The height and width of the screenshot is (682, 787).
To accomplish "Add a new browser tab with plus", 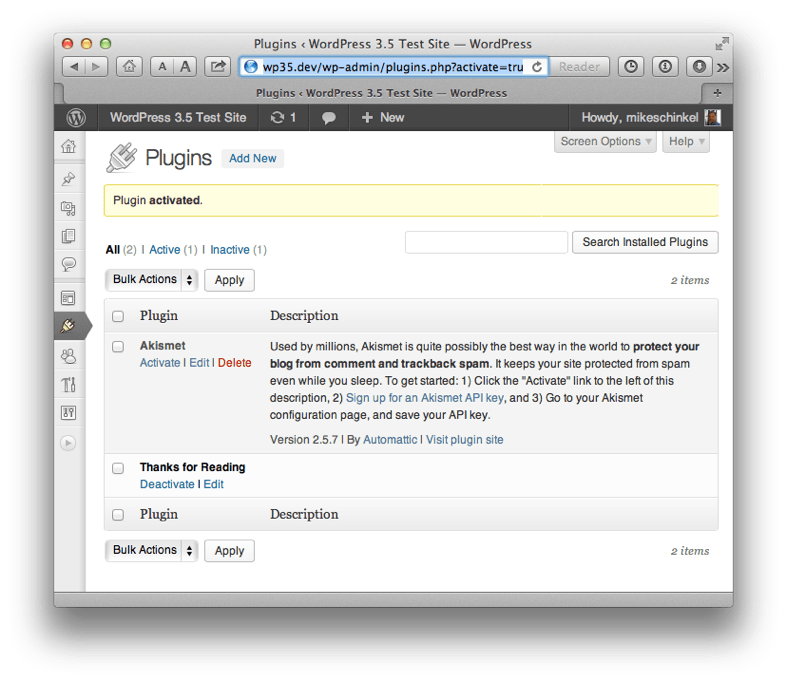I will coord(717,93).
